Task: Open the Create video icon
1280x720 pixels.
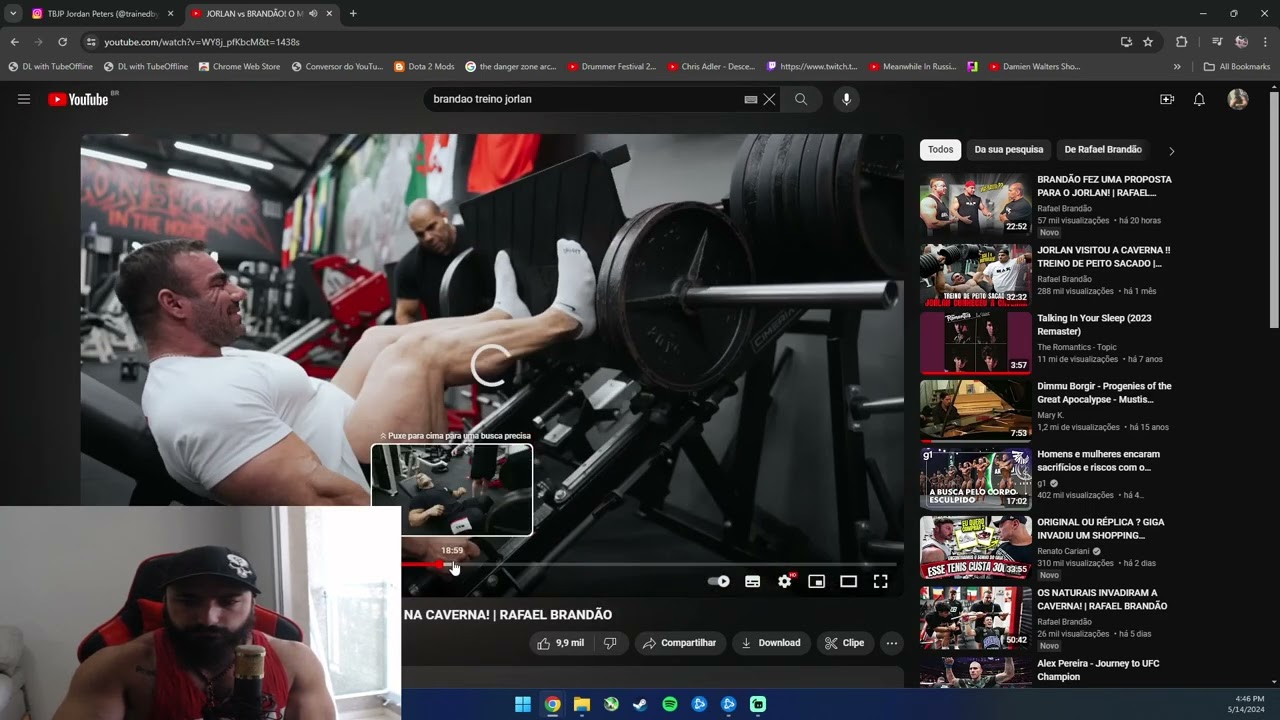Action: click(1167, 99)
